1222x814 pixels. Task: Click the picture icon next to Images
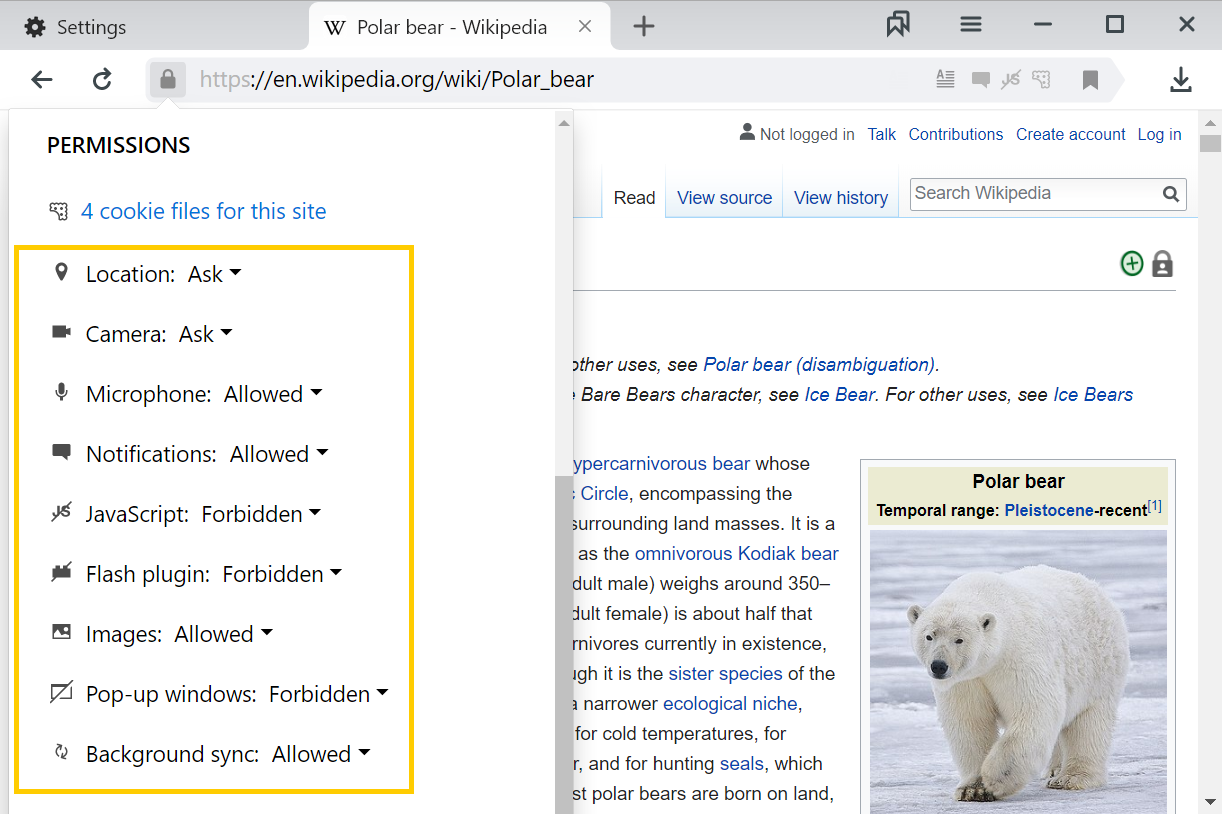pos(61,632)
